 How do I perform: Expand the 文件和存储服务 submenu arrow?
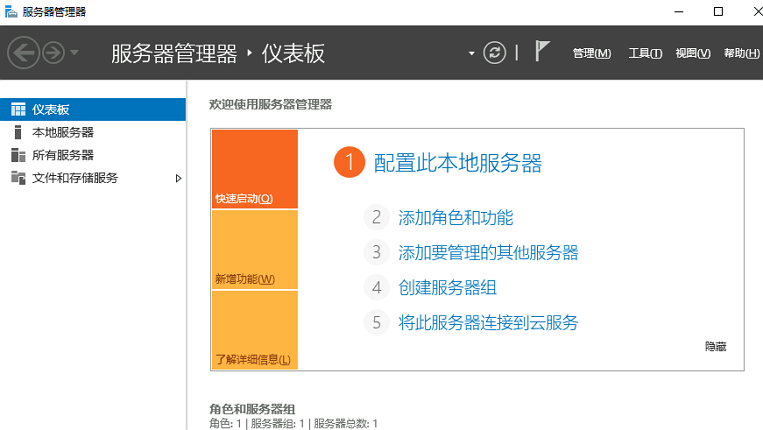(x=178, y=178)
